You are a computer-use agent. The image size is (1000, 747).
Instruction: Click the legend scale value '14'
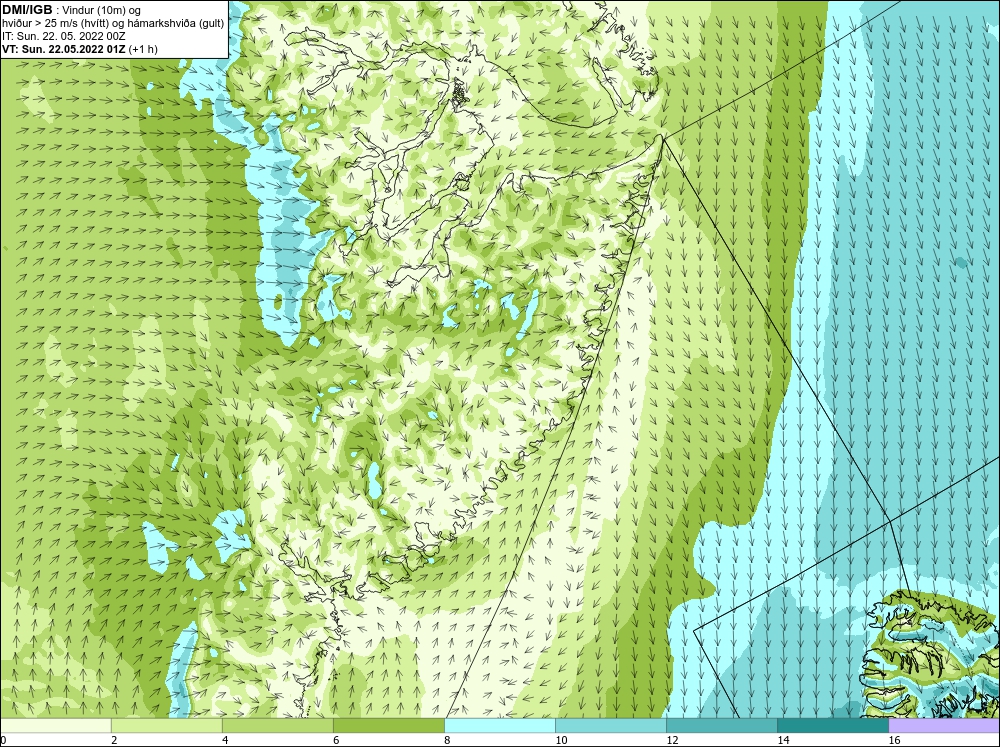[783, 740]
